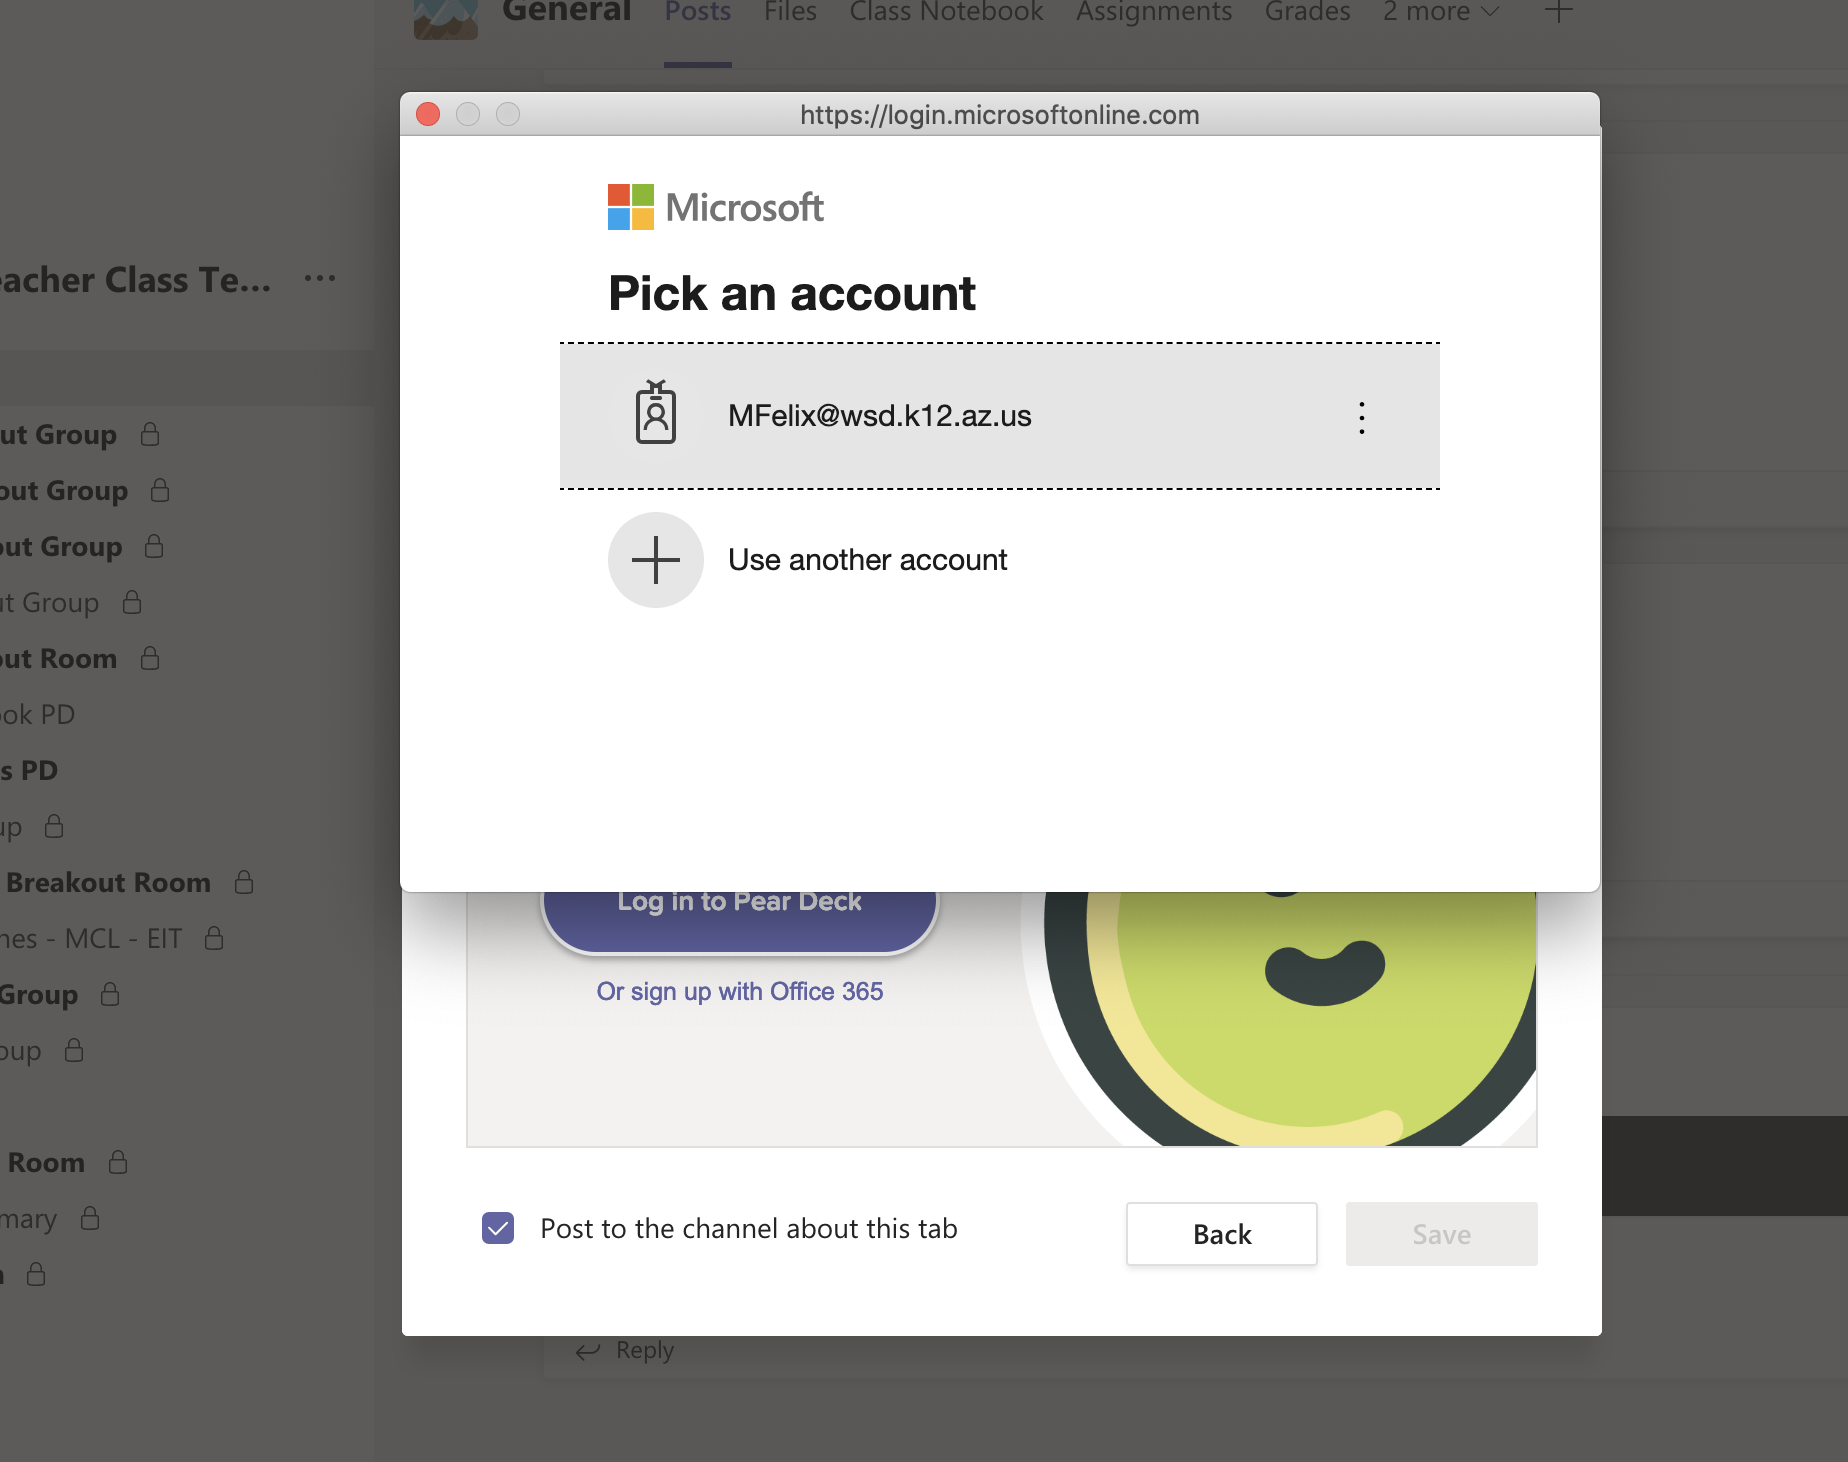
Task: Switch to the Files tab
Action: (790, 12)
